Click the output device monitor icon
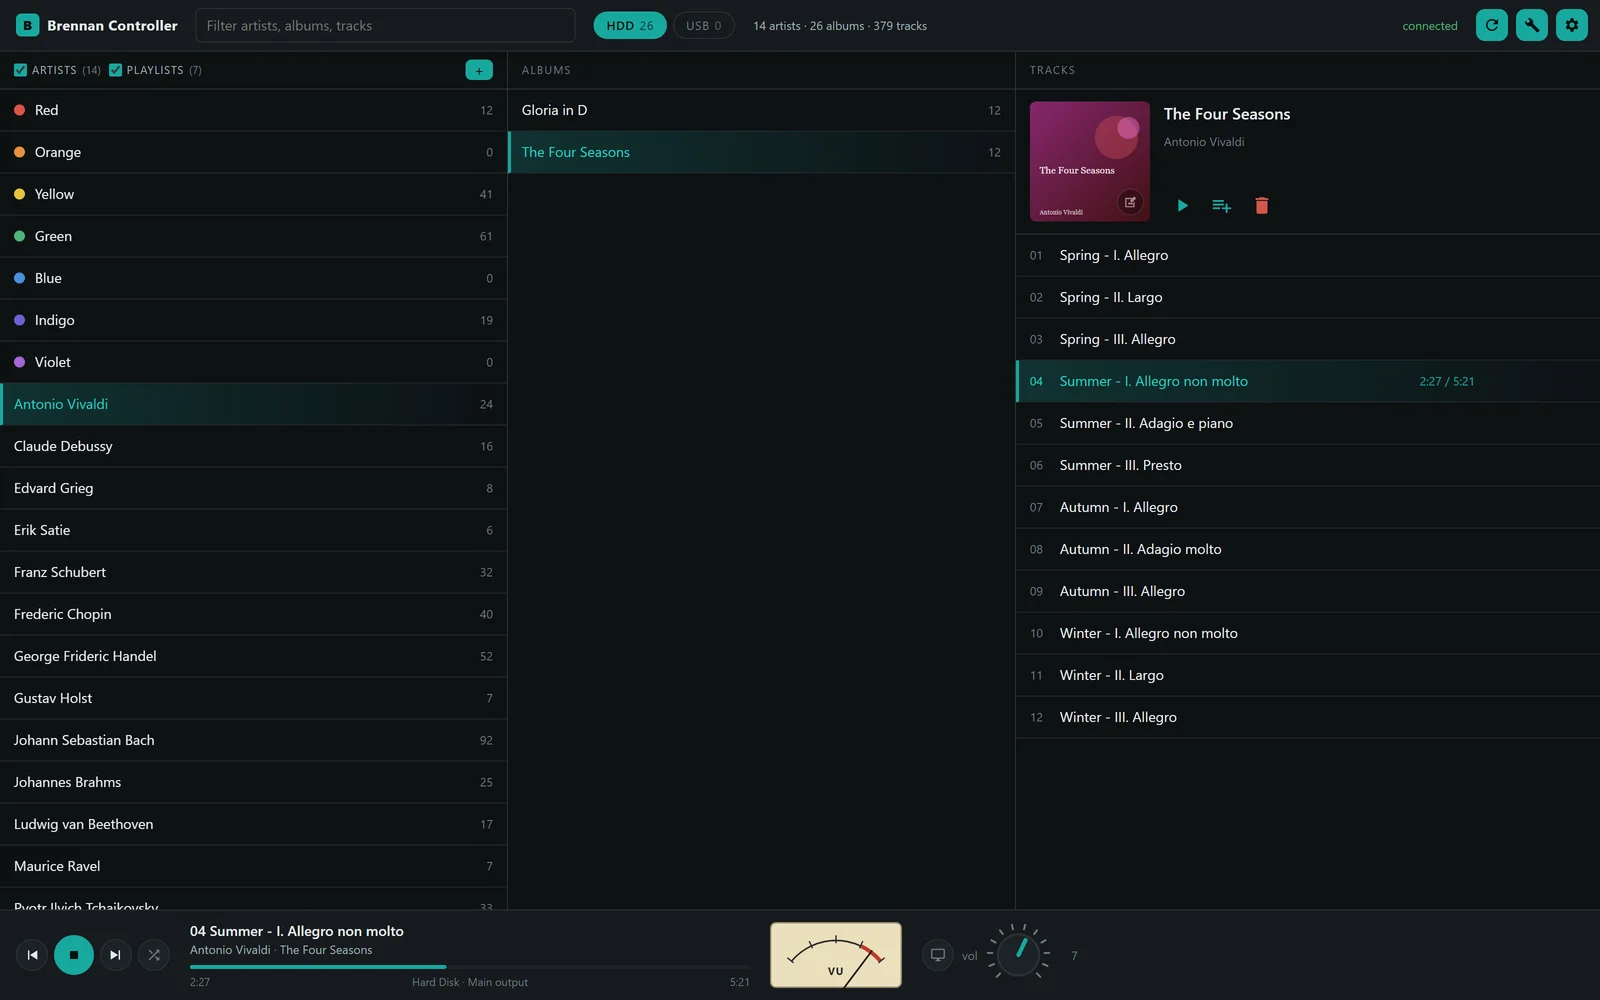 click(x=938, y=955)
